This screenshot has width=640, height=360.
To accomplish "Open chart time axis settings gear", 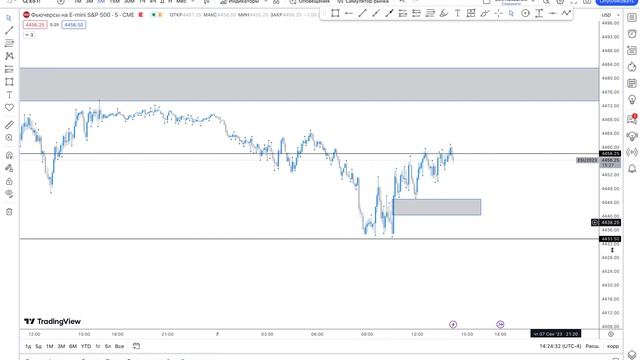I will point(611,334).
